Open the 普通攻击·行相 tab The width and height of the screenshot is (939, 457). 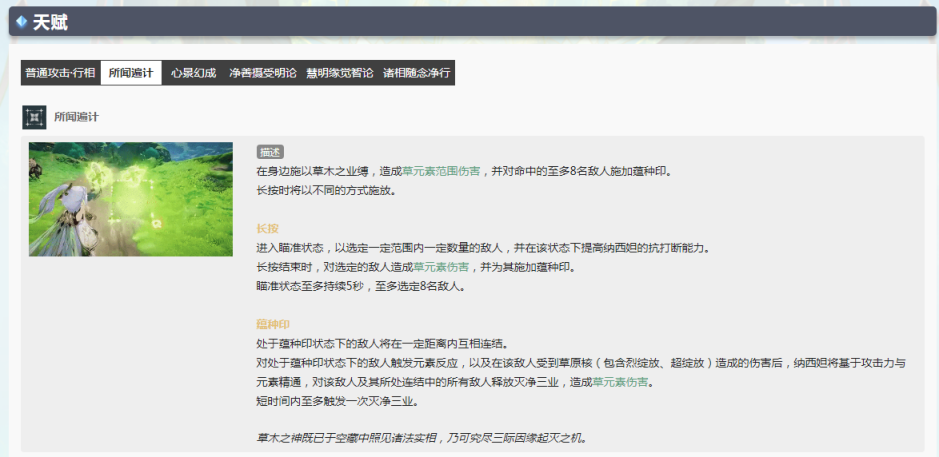[x=60, y=73]
